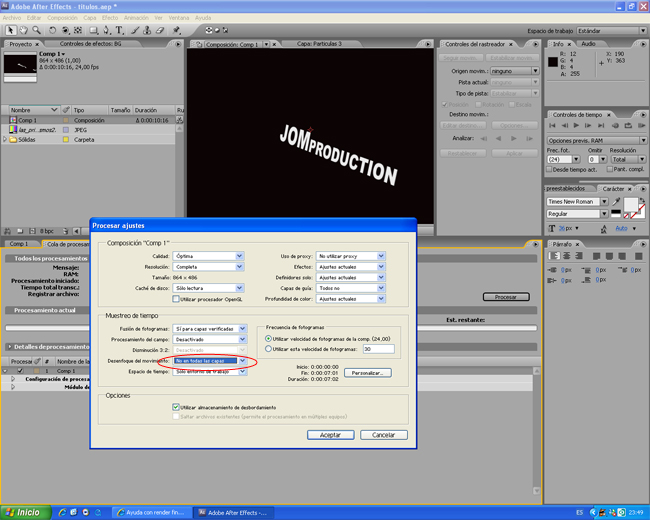Go to first frame in Controles de tiempo
This screenshot has height=520, width=650.
click(x=552, y=125)
